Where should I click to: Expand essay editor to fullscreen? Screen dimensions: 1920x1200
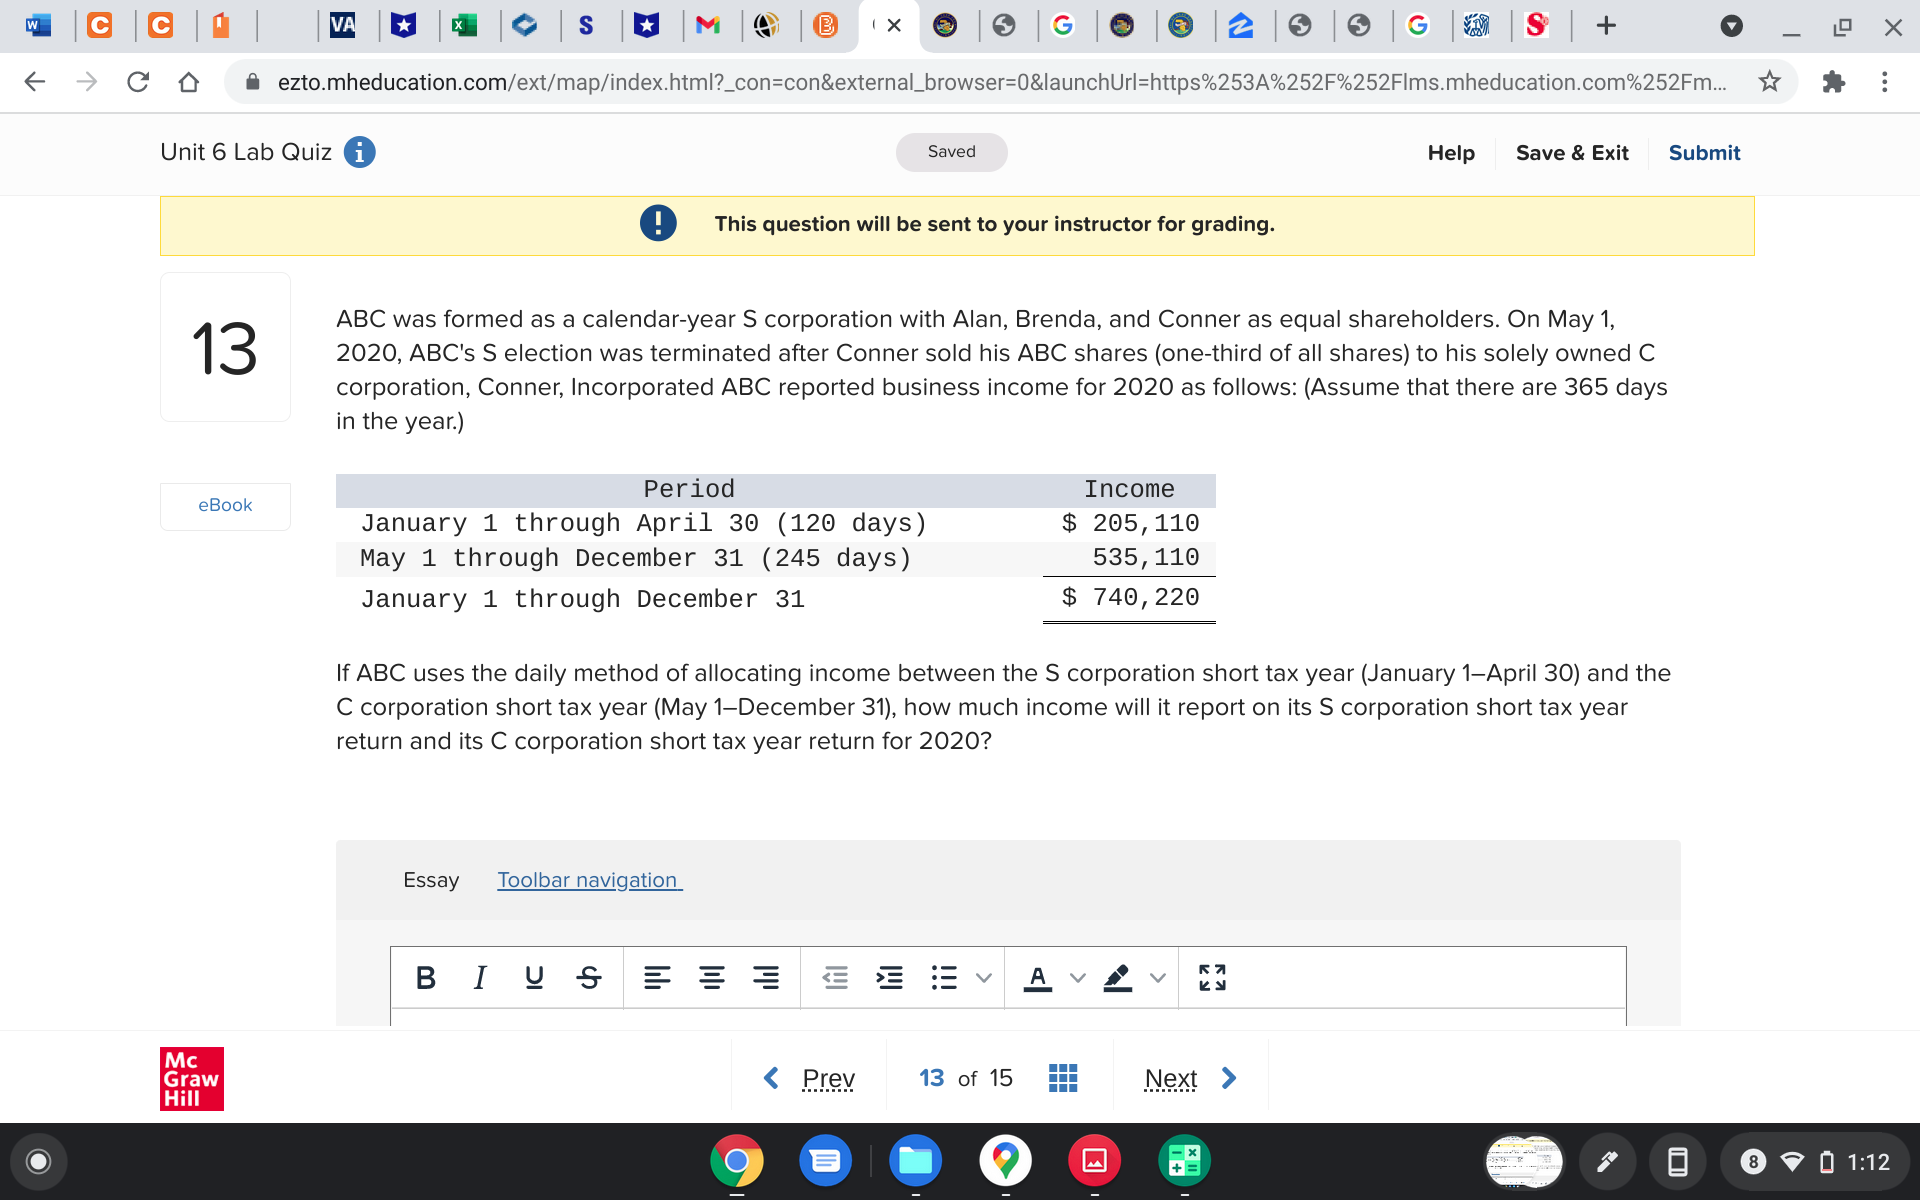pyautogui.click(x=1212, y=977)
